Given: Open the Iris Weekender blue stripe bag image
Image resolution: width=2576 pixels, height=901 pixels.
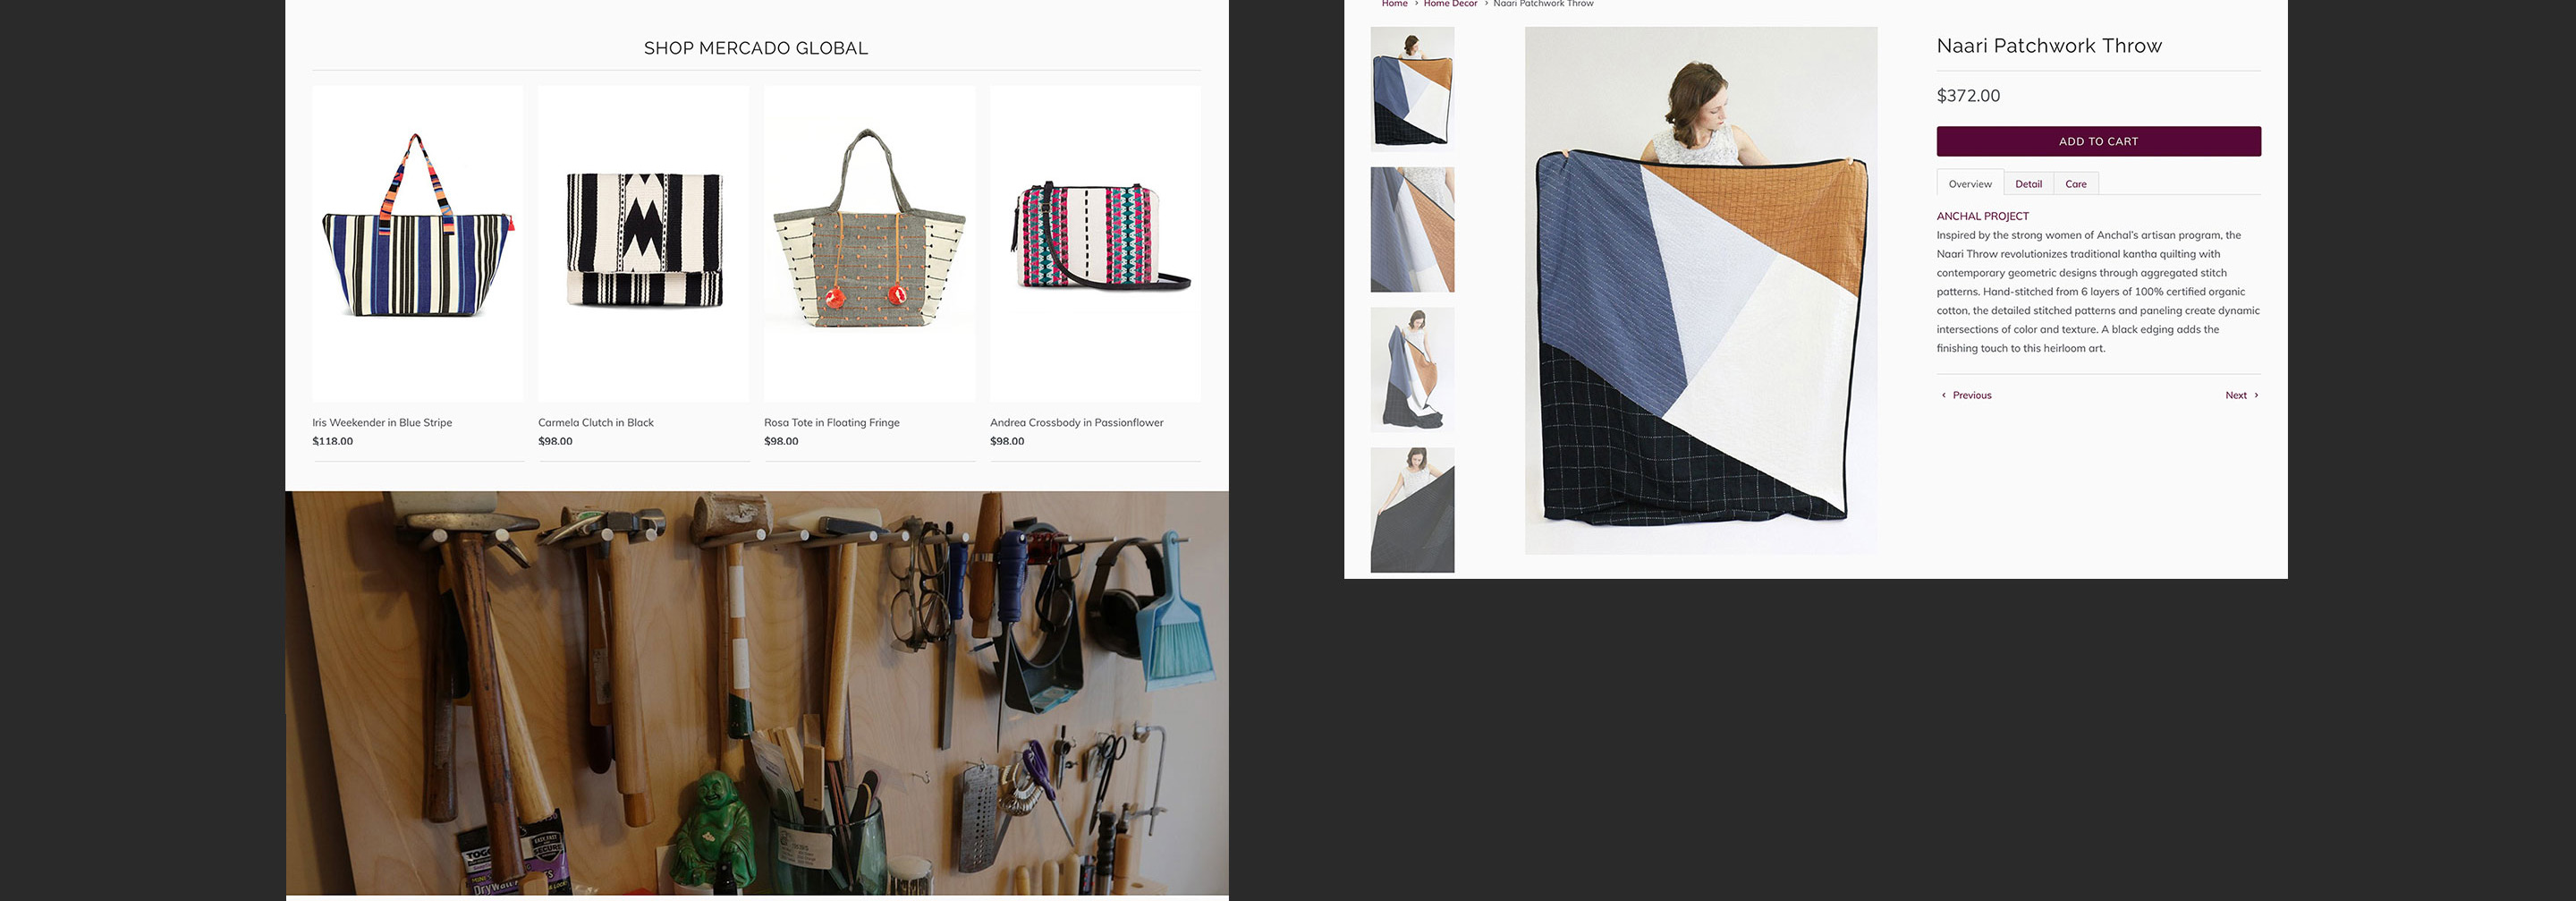Looking at the screenshot, I should click(x=418, y=243).
